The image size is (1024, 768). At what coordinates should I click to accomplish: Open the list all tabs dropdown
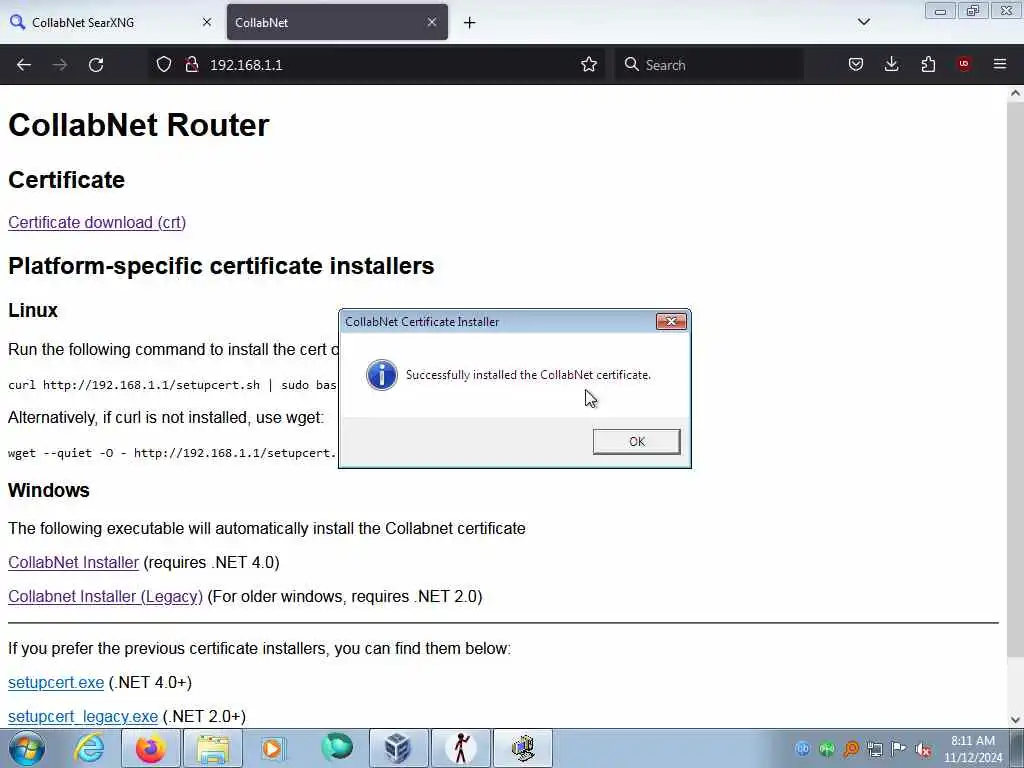pos(863,22)
